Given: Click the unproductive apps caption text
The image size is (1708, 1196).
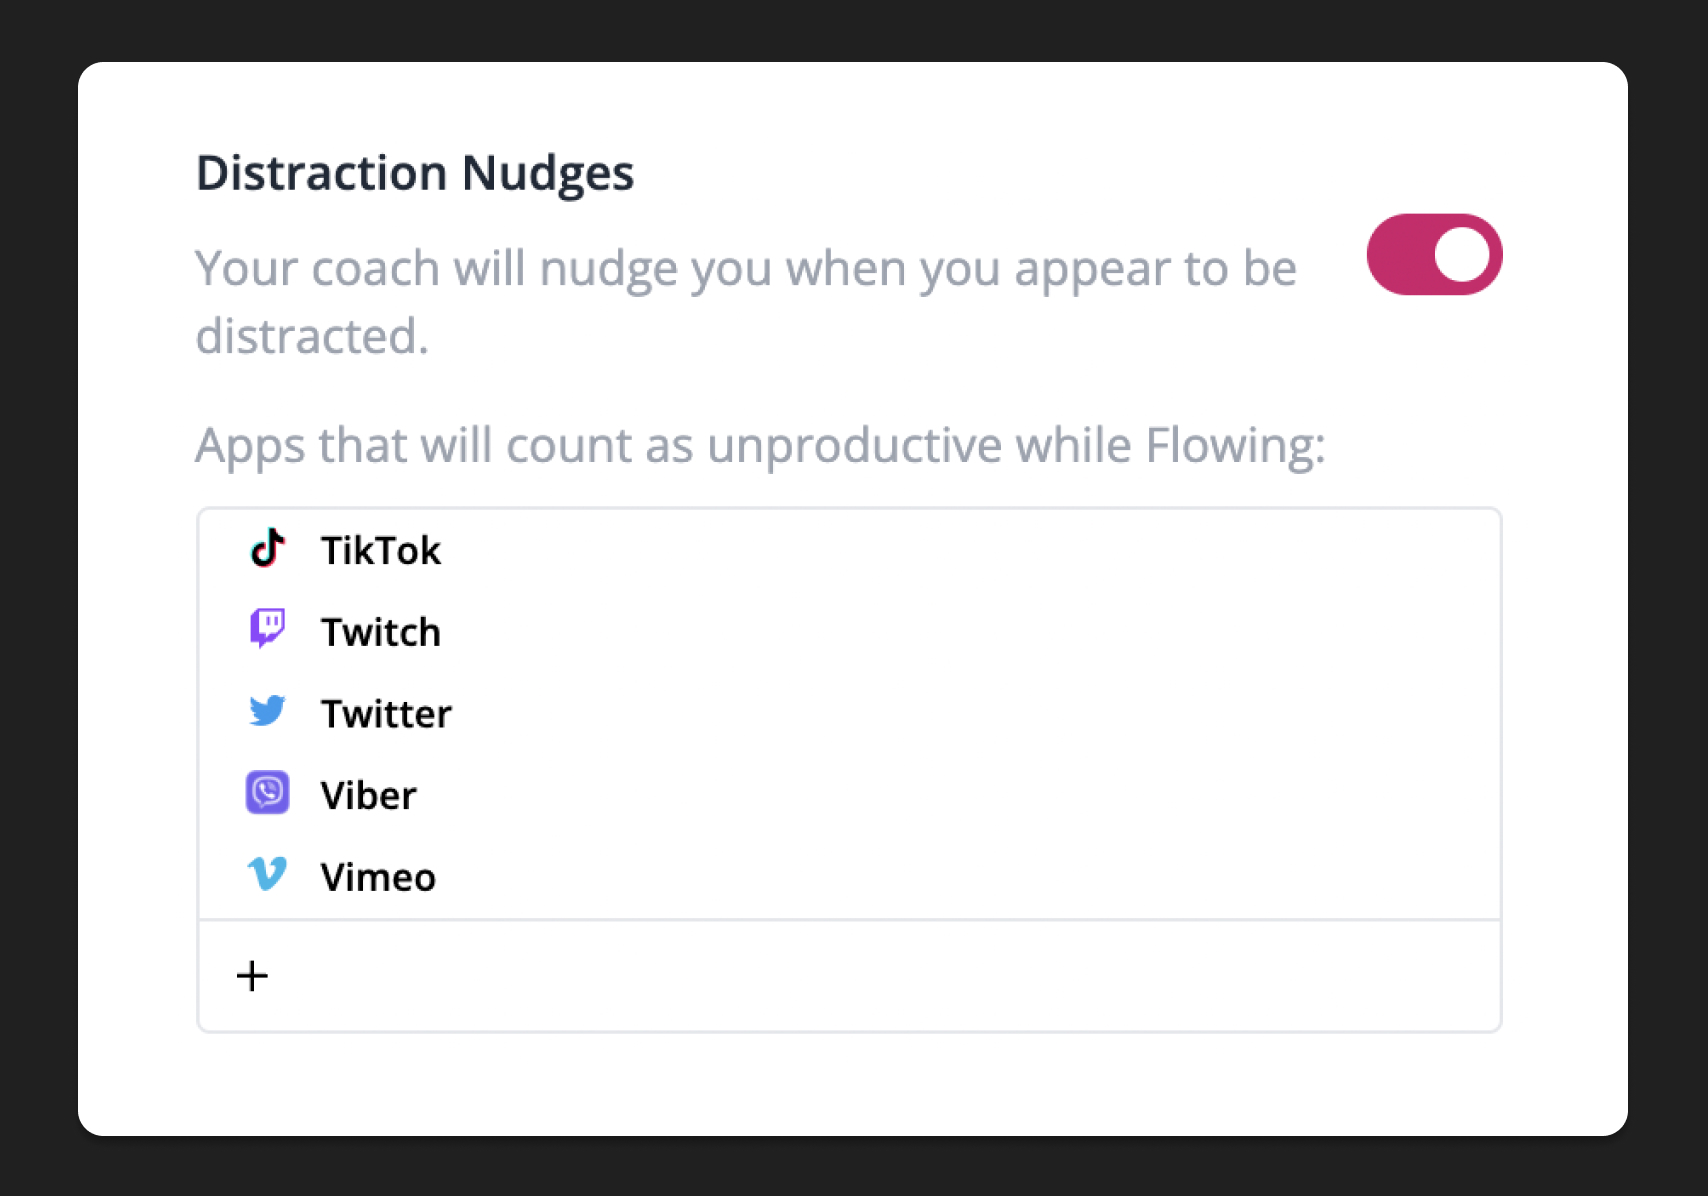Looking at the screenshot, I should (760, 446).
